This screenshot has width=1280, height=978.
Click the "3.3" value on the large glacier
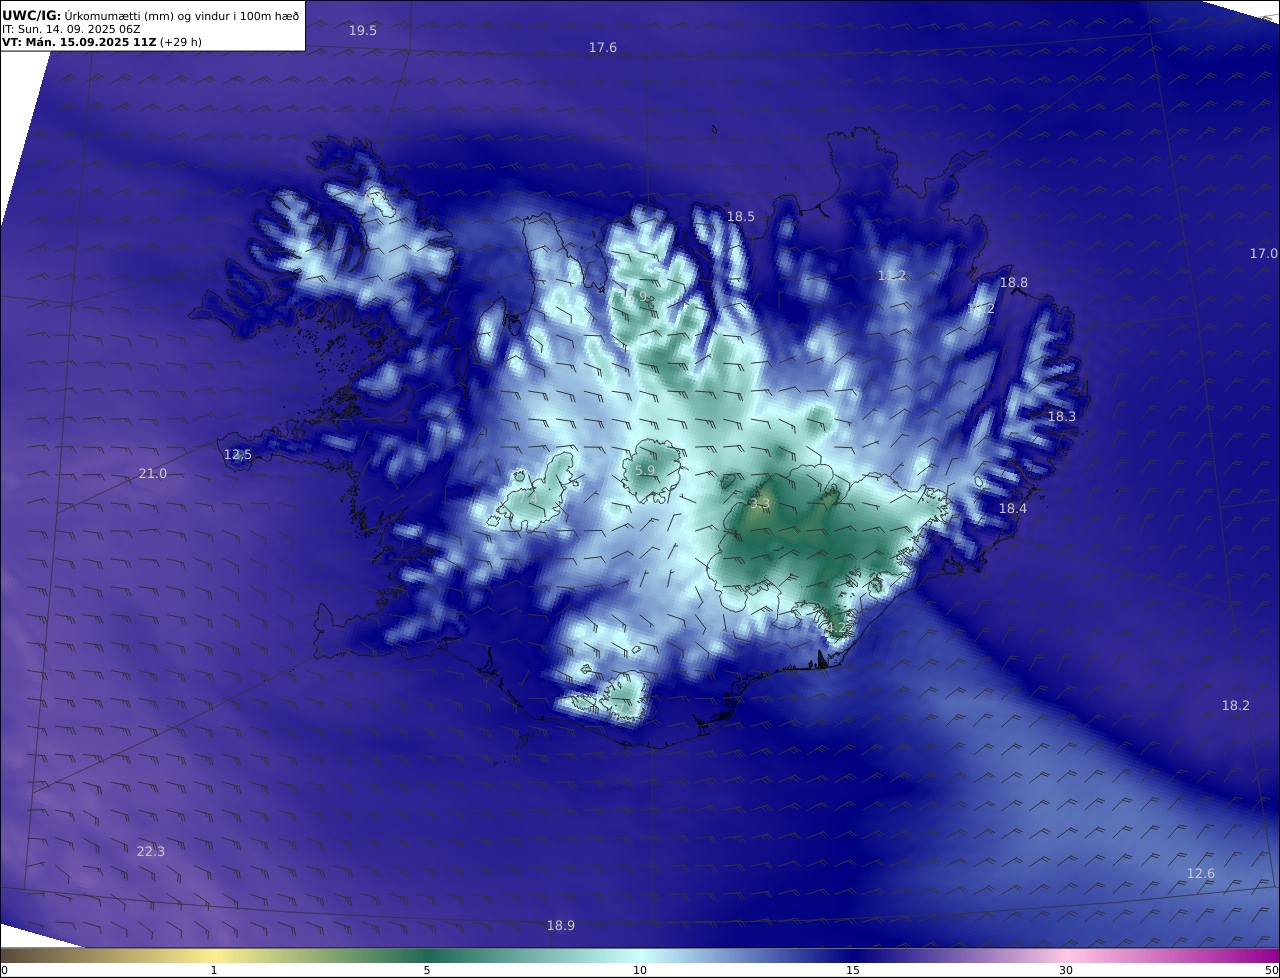760,504
